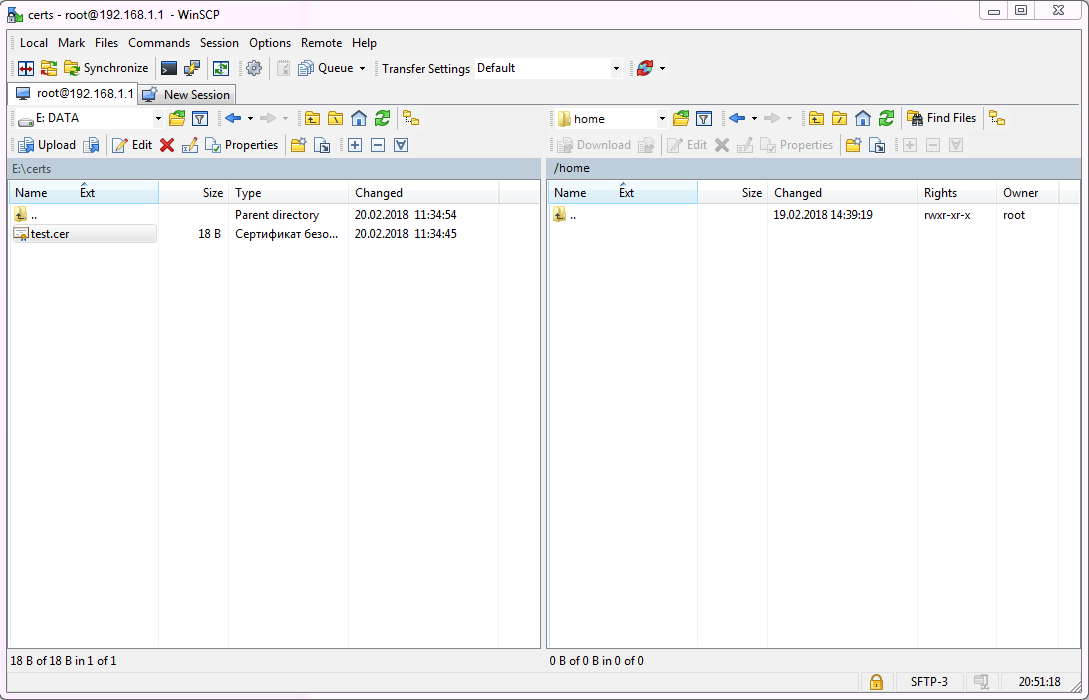
Task: Expand the arrow next to globe icon
Action: click(662, 68)
